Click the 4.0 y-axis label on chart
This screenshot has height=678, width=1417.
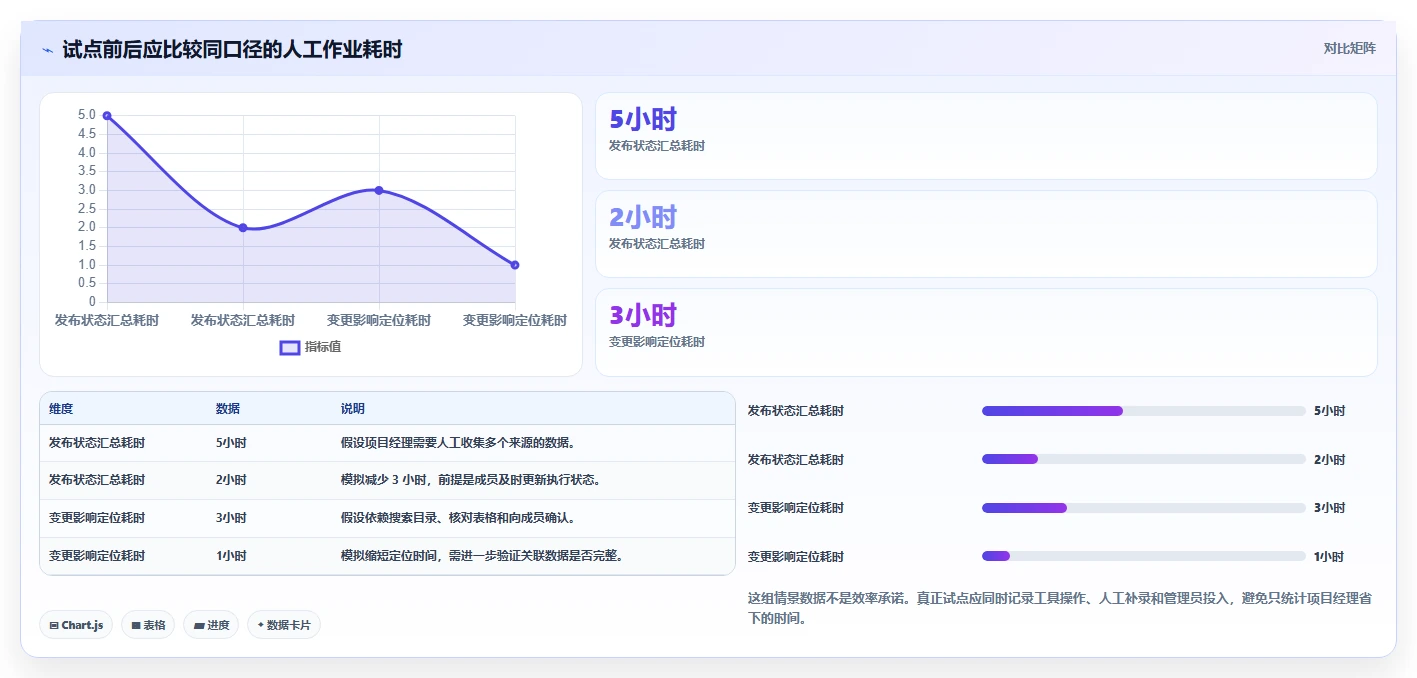coord(87,153)
